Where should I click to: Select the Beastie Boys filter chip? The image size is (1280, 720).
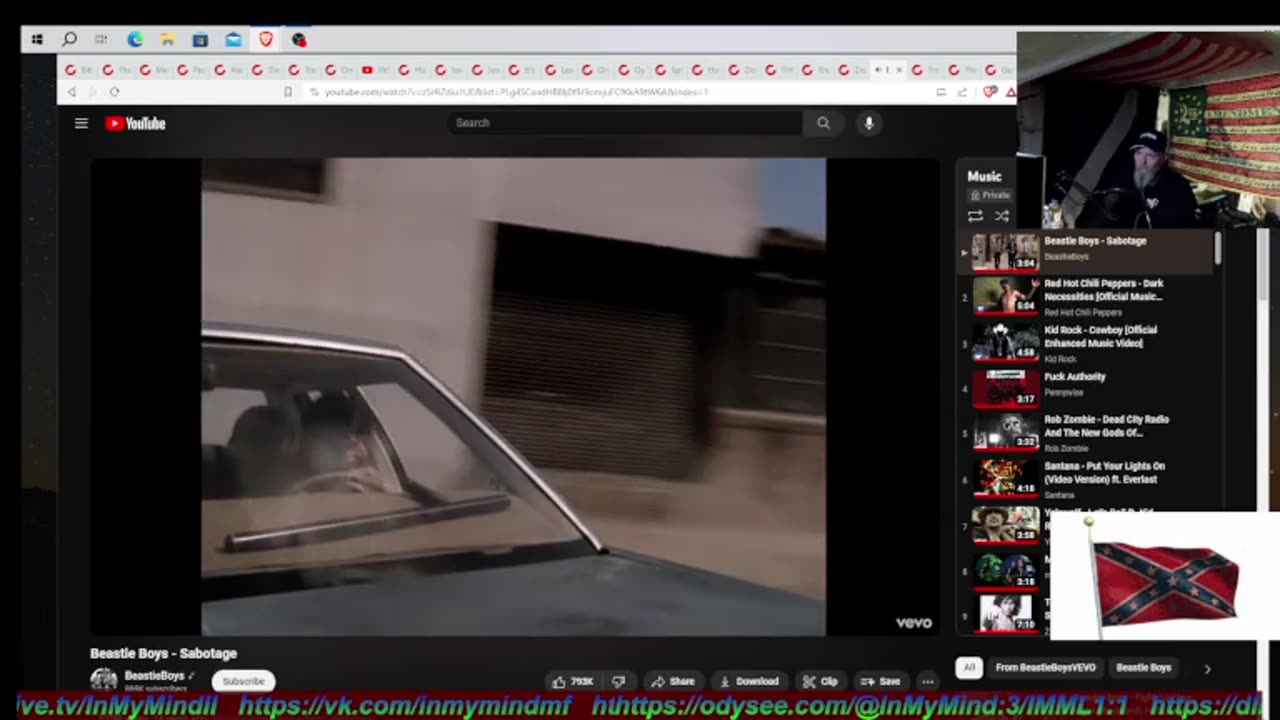[1143, 667]
